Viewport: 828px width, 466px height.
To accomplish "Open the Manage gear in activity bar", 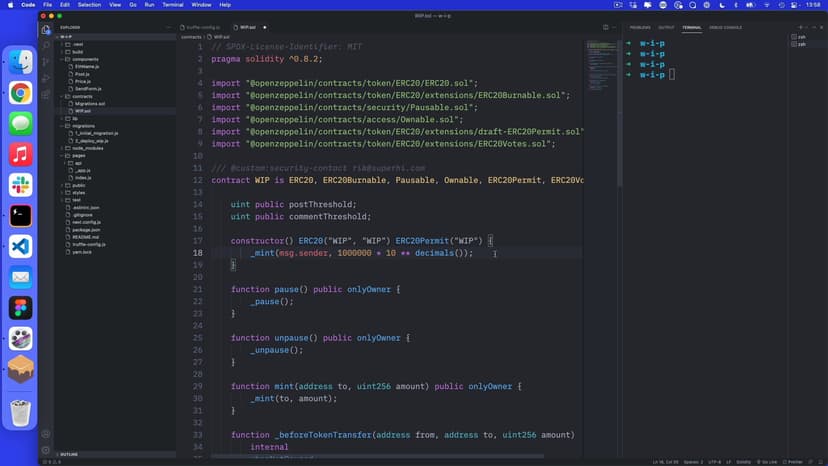I will pos(46,434).
